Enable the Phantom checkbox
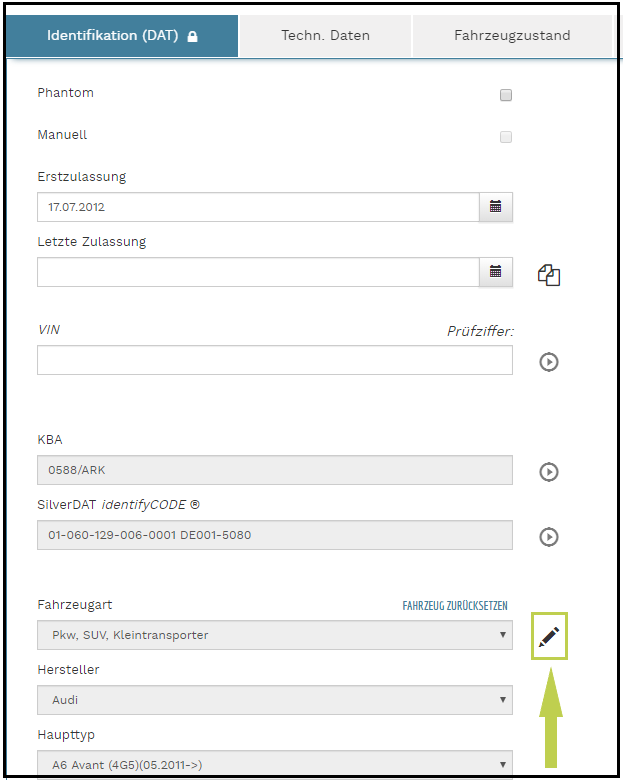Screen dimensions: 623x780 [x=506, y=95]
